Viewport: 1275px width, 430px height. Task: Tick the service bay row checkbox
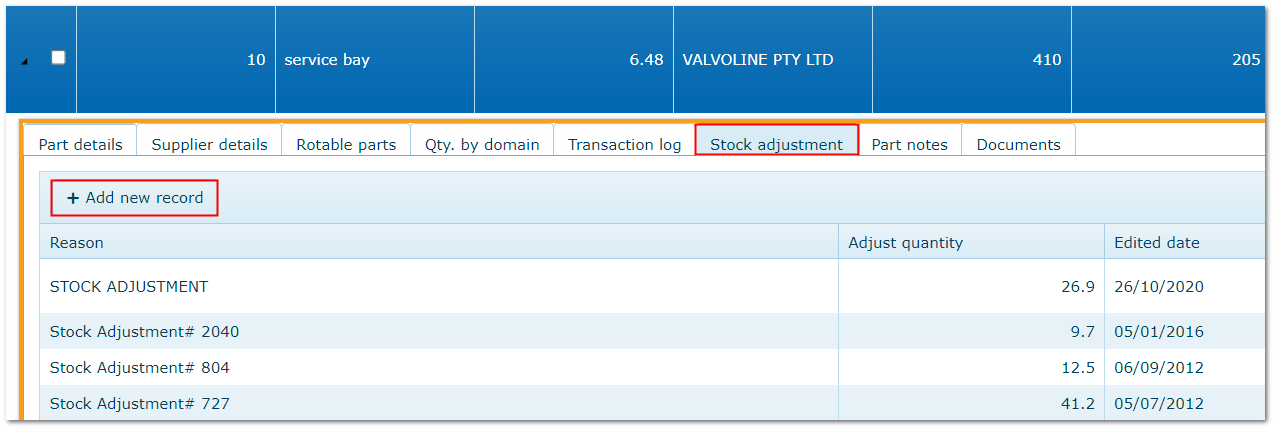[x=58, y=58]
